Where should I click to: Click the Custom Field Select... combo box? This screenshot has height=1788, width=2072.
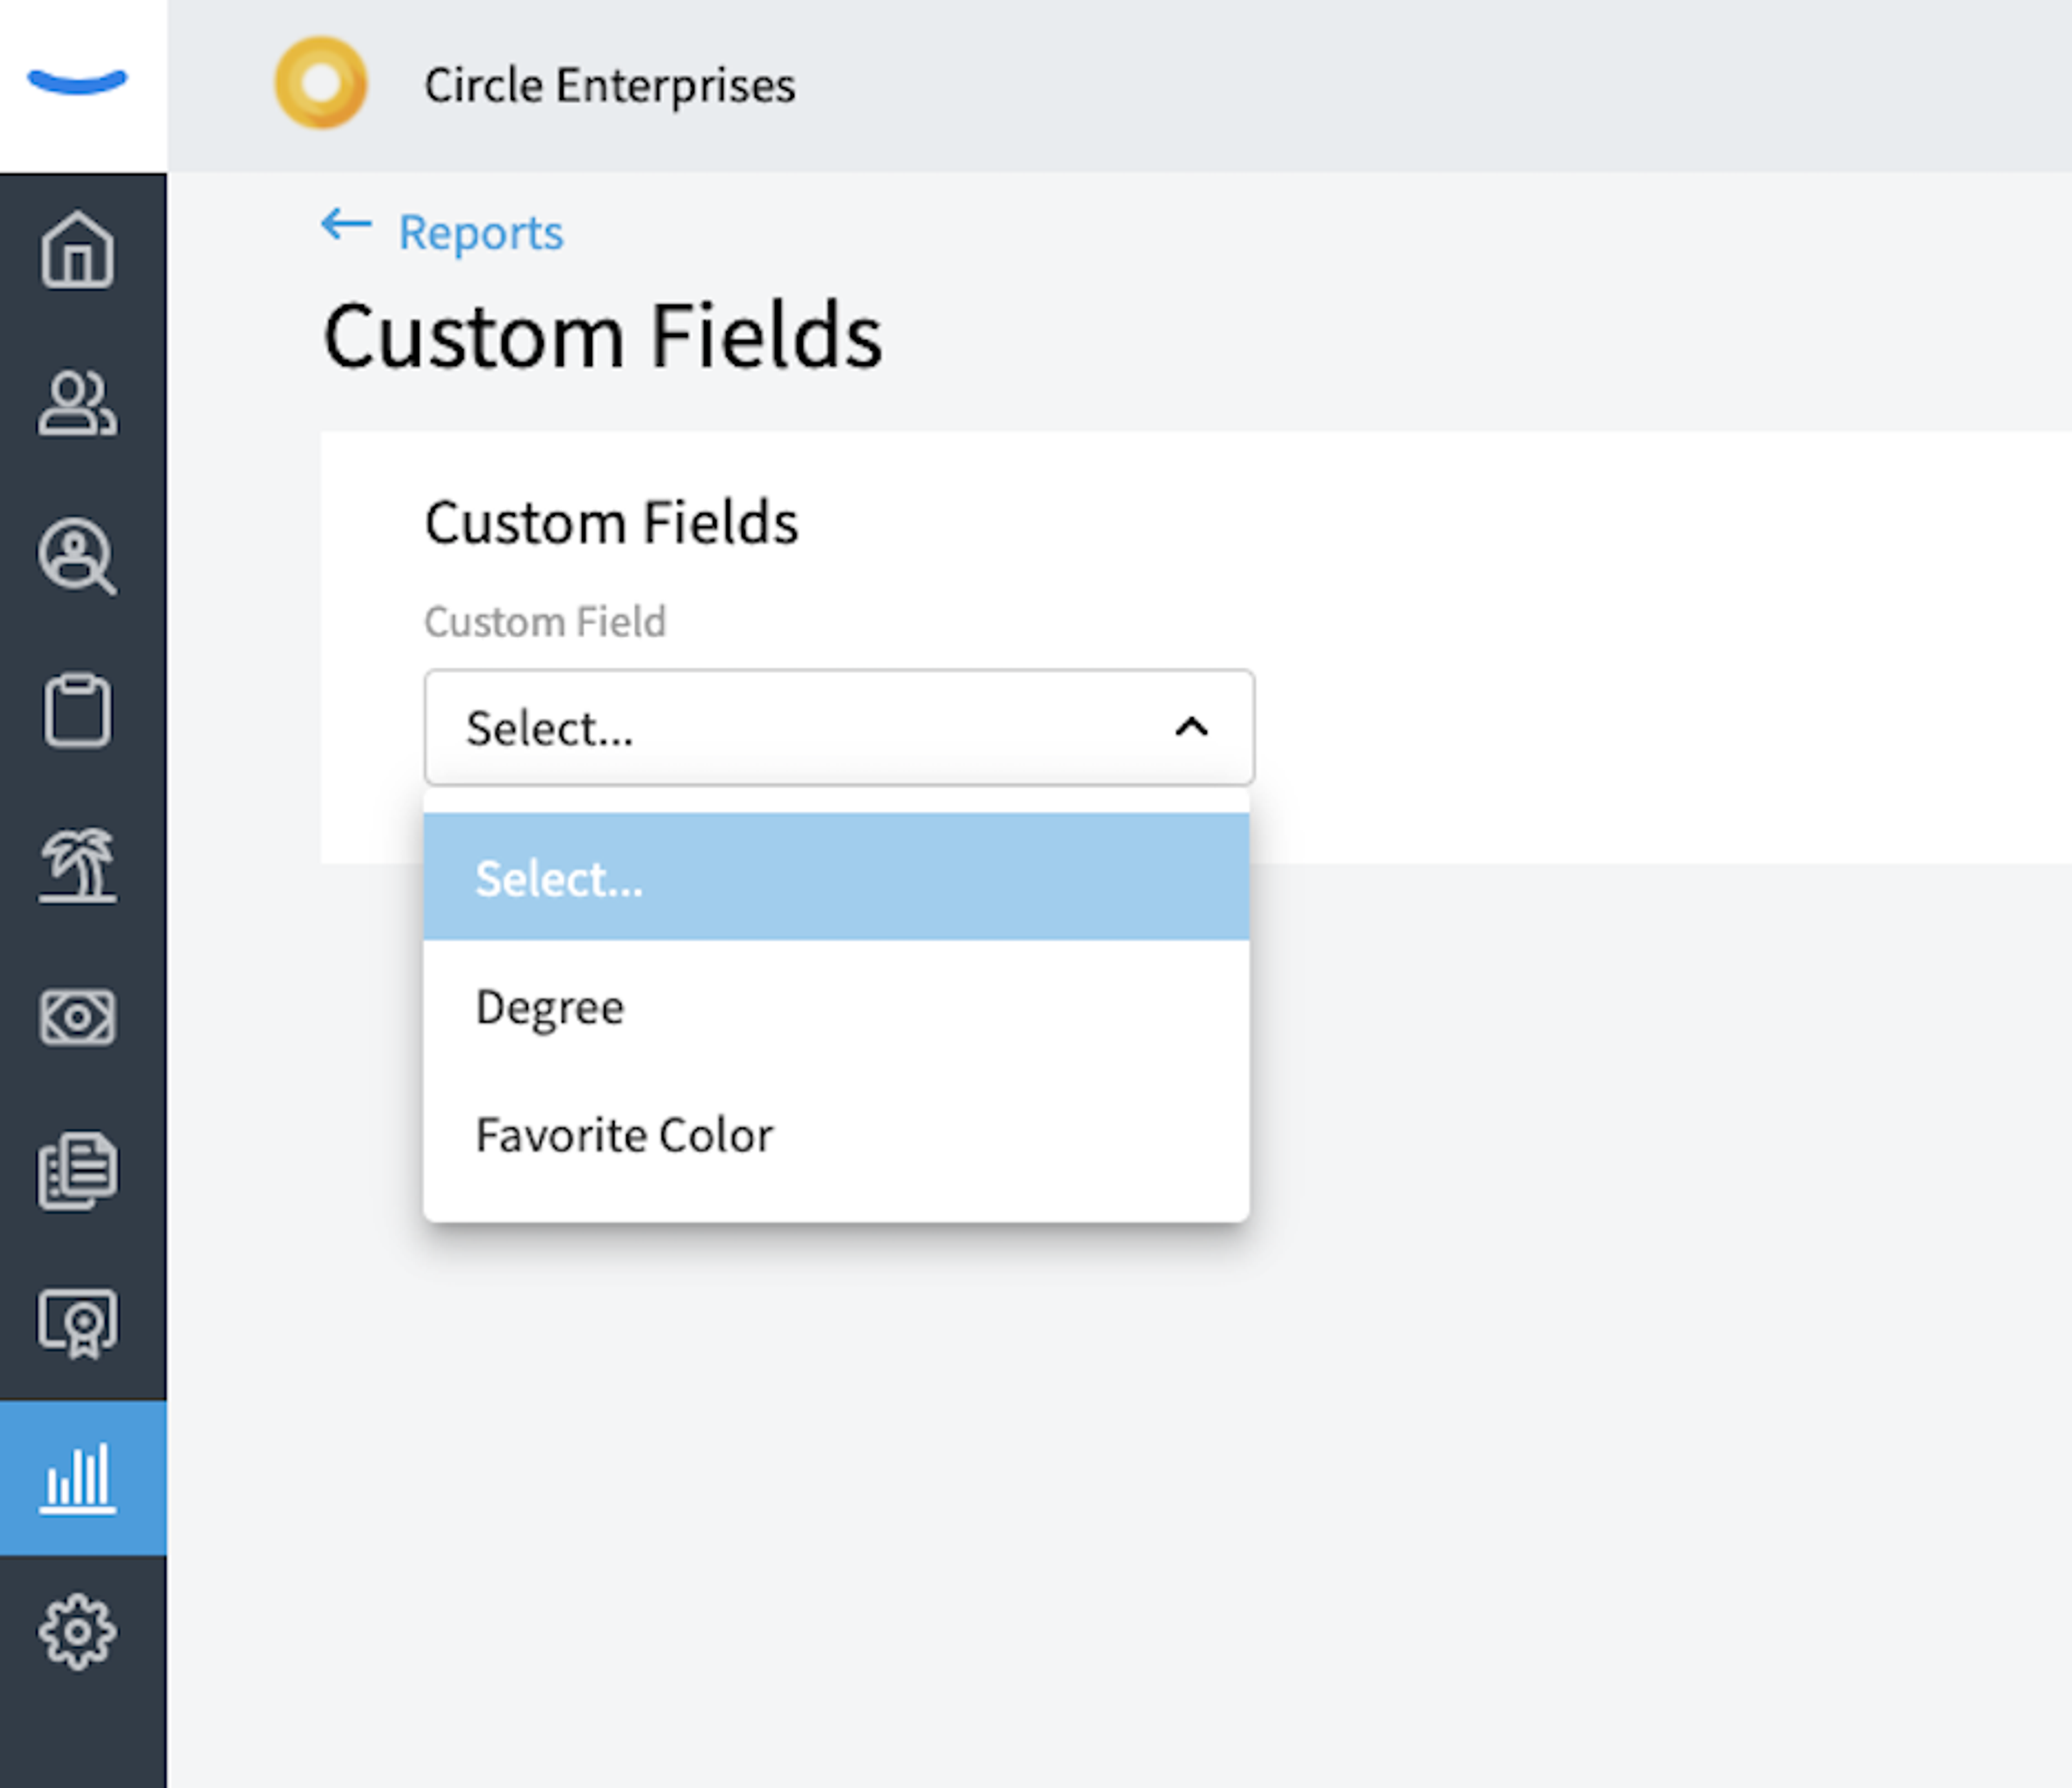click(x=839, y=727)
